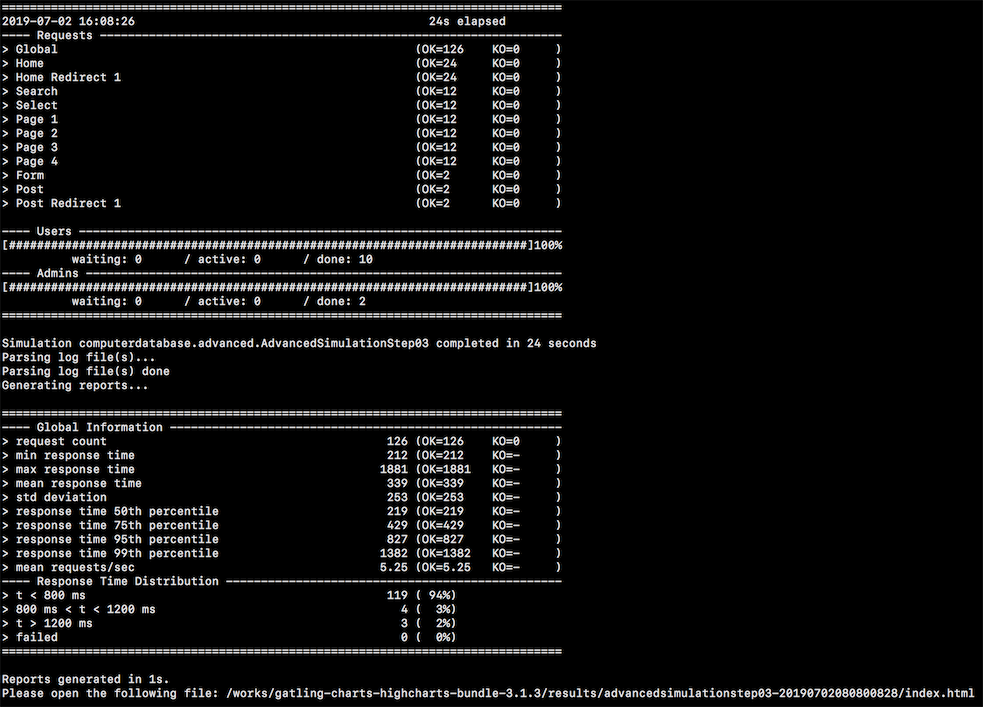Viewport: 983px width, 707px height.
Task: Click the Global row in Requests
Action: pyautogui.click(x=281, y=50)
